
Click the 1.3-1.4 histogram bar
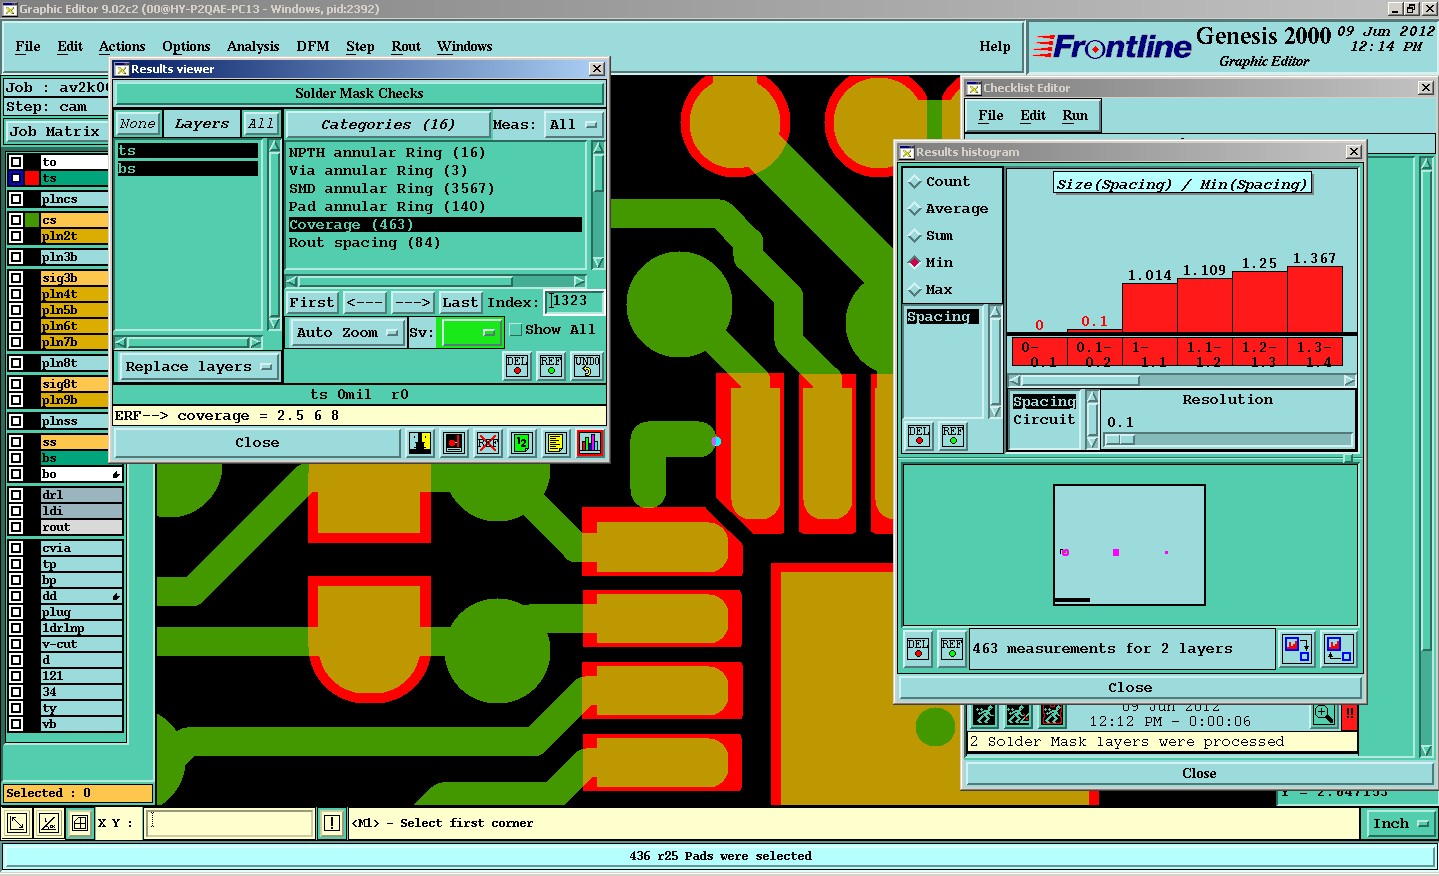click(1314, 299)
